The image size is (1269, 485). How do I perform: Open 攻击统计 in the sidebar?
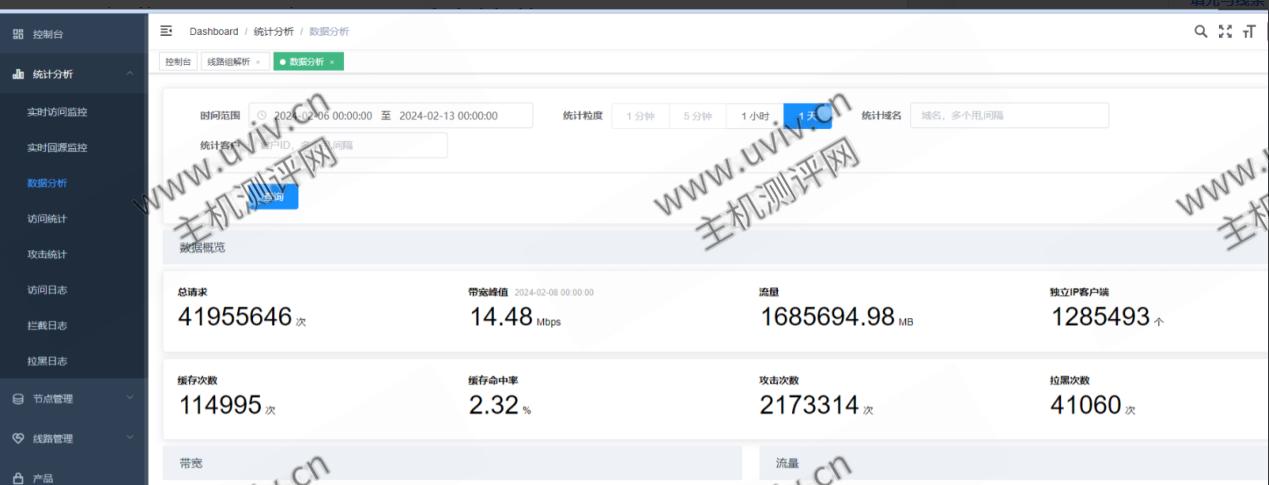[x=47, y=254]
